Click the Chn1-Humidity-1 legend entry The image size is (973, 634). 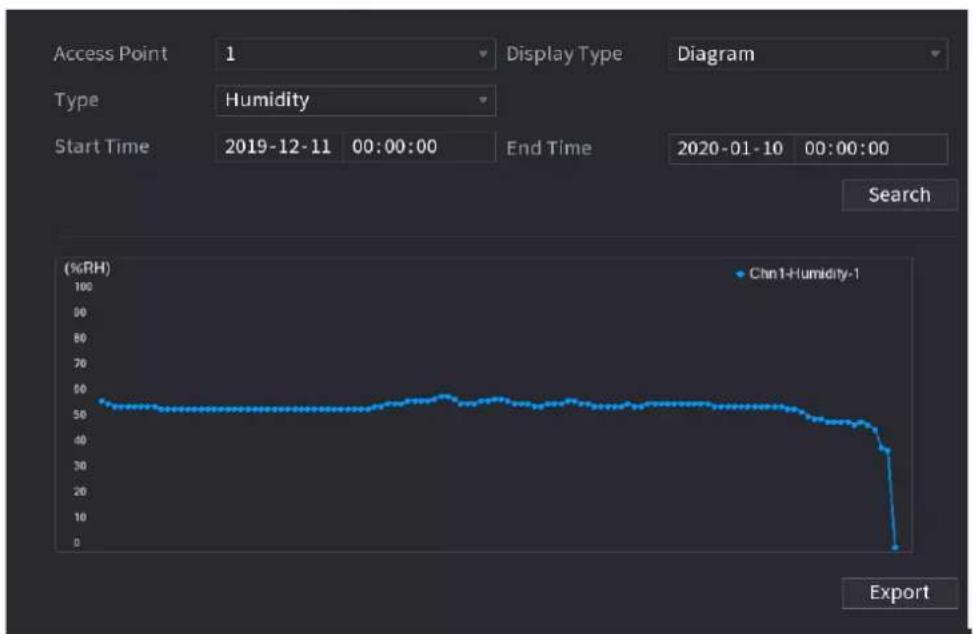click(x=798, y=274)
